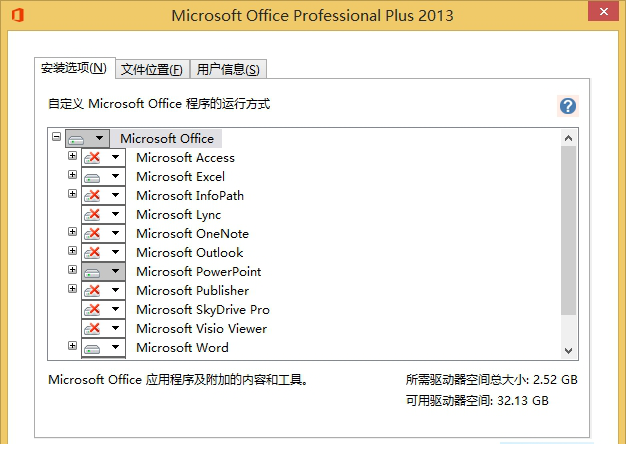Open install-state dropdown for Microsoft Lync

(x=103, y=214)
